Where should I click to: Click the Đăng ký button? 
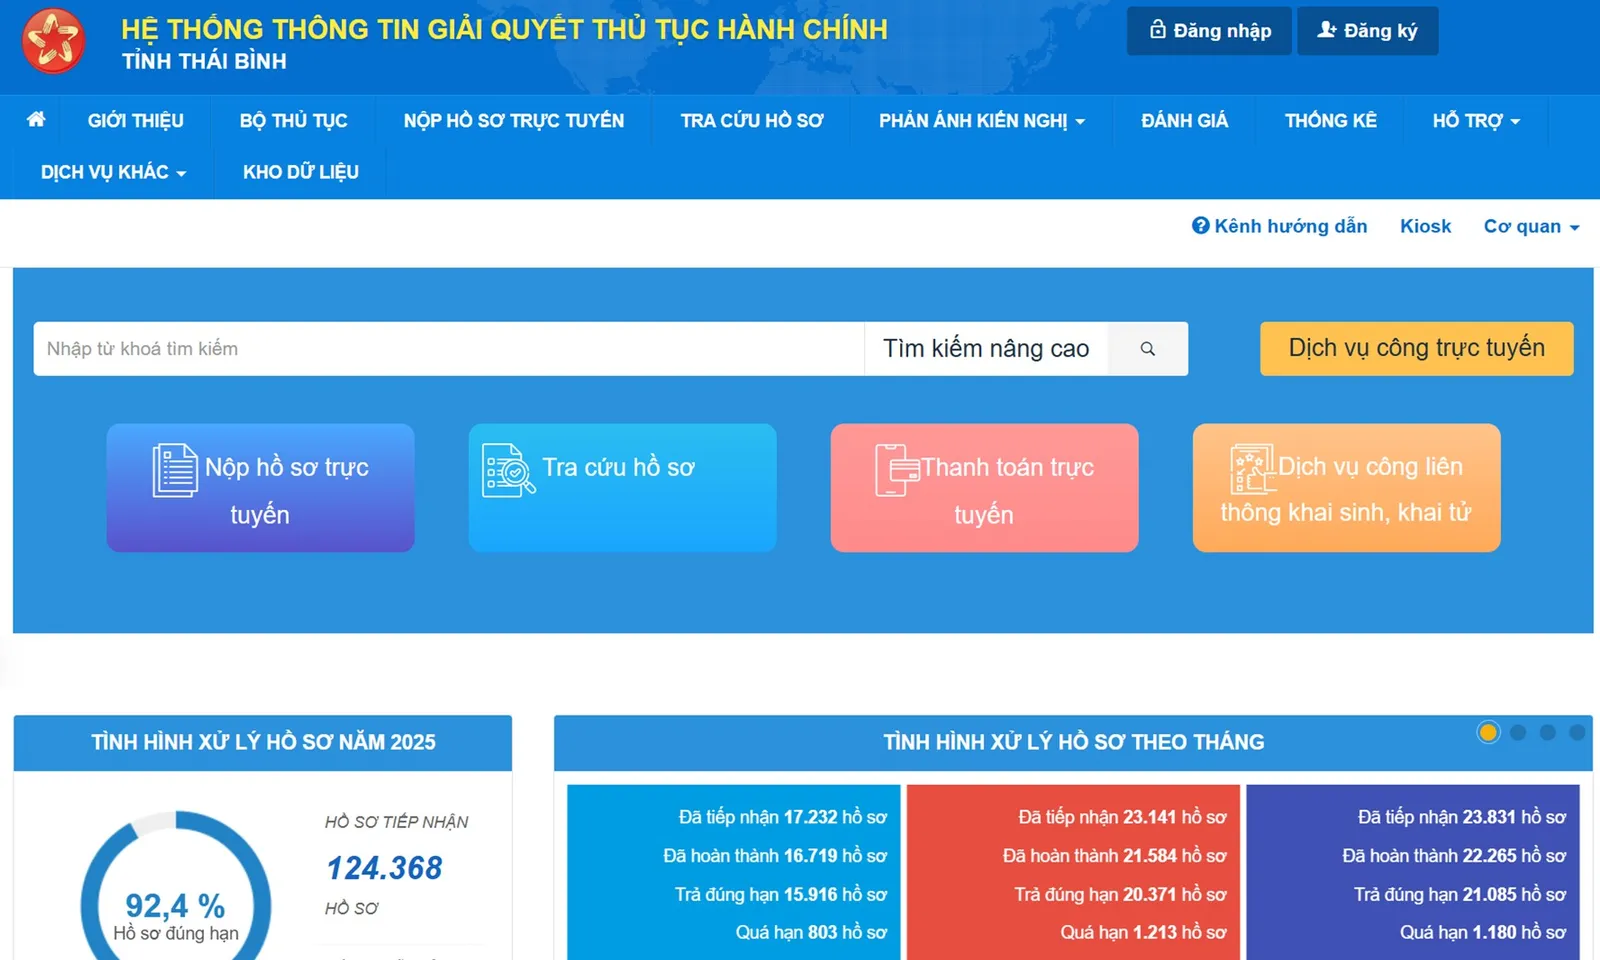click(x=1368, y=30)
